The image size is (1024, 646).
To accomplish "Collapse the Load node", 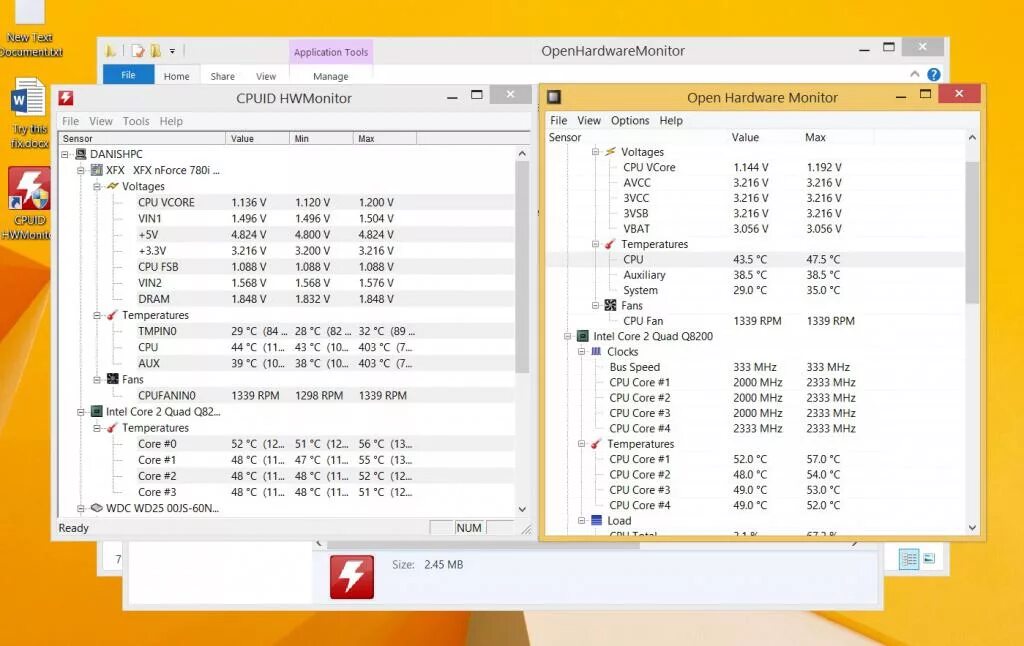I will (581, 521).
